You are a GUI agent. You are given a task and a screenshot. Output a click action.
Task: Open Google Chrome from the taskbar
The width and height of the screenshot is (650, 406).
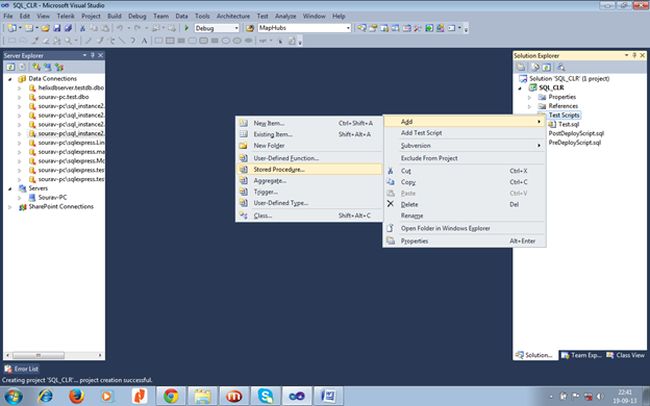click(171, 396)
